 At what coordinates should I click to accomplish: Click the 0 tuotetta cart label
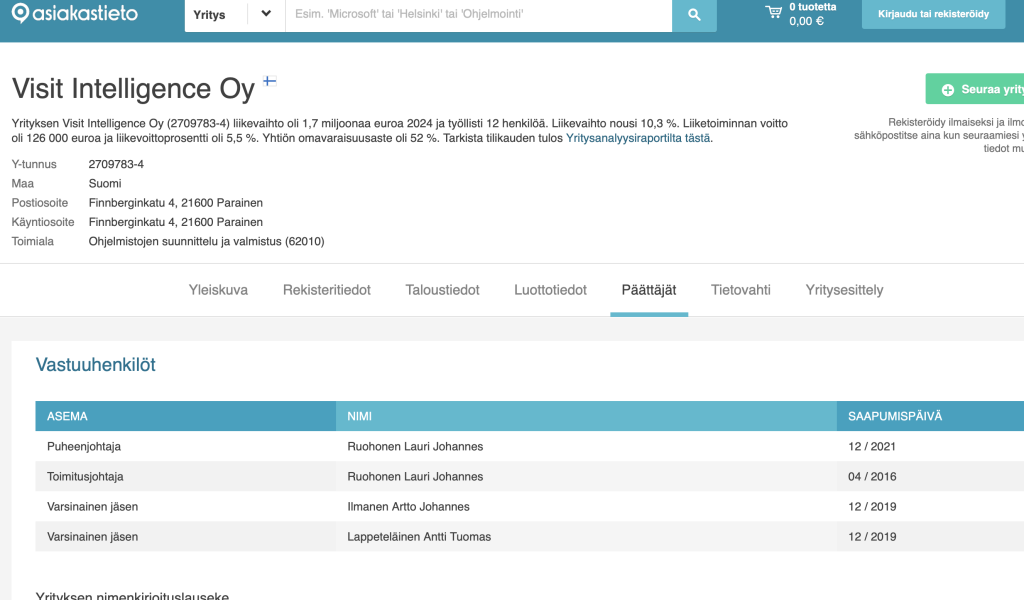[812, 7]
